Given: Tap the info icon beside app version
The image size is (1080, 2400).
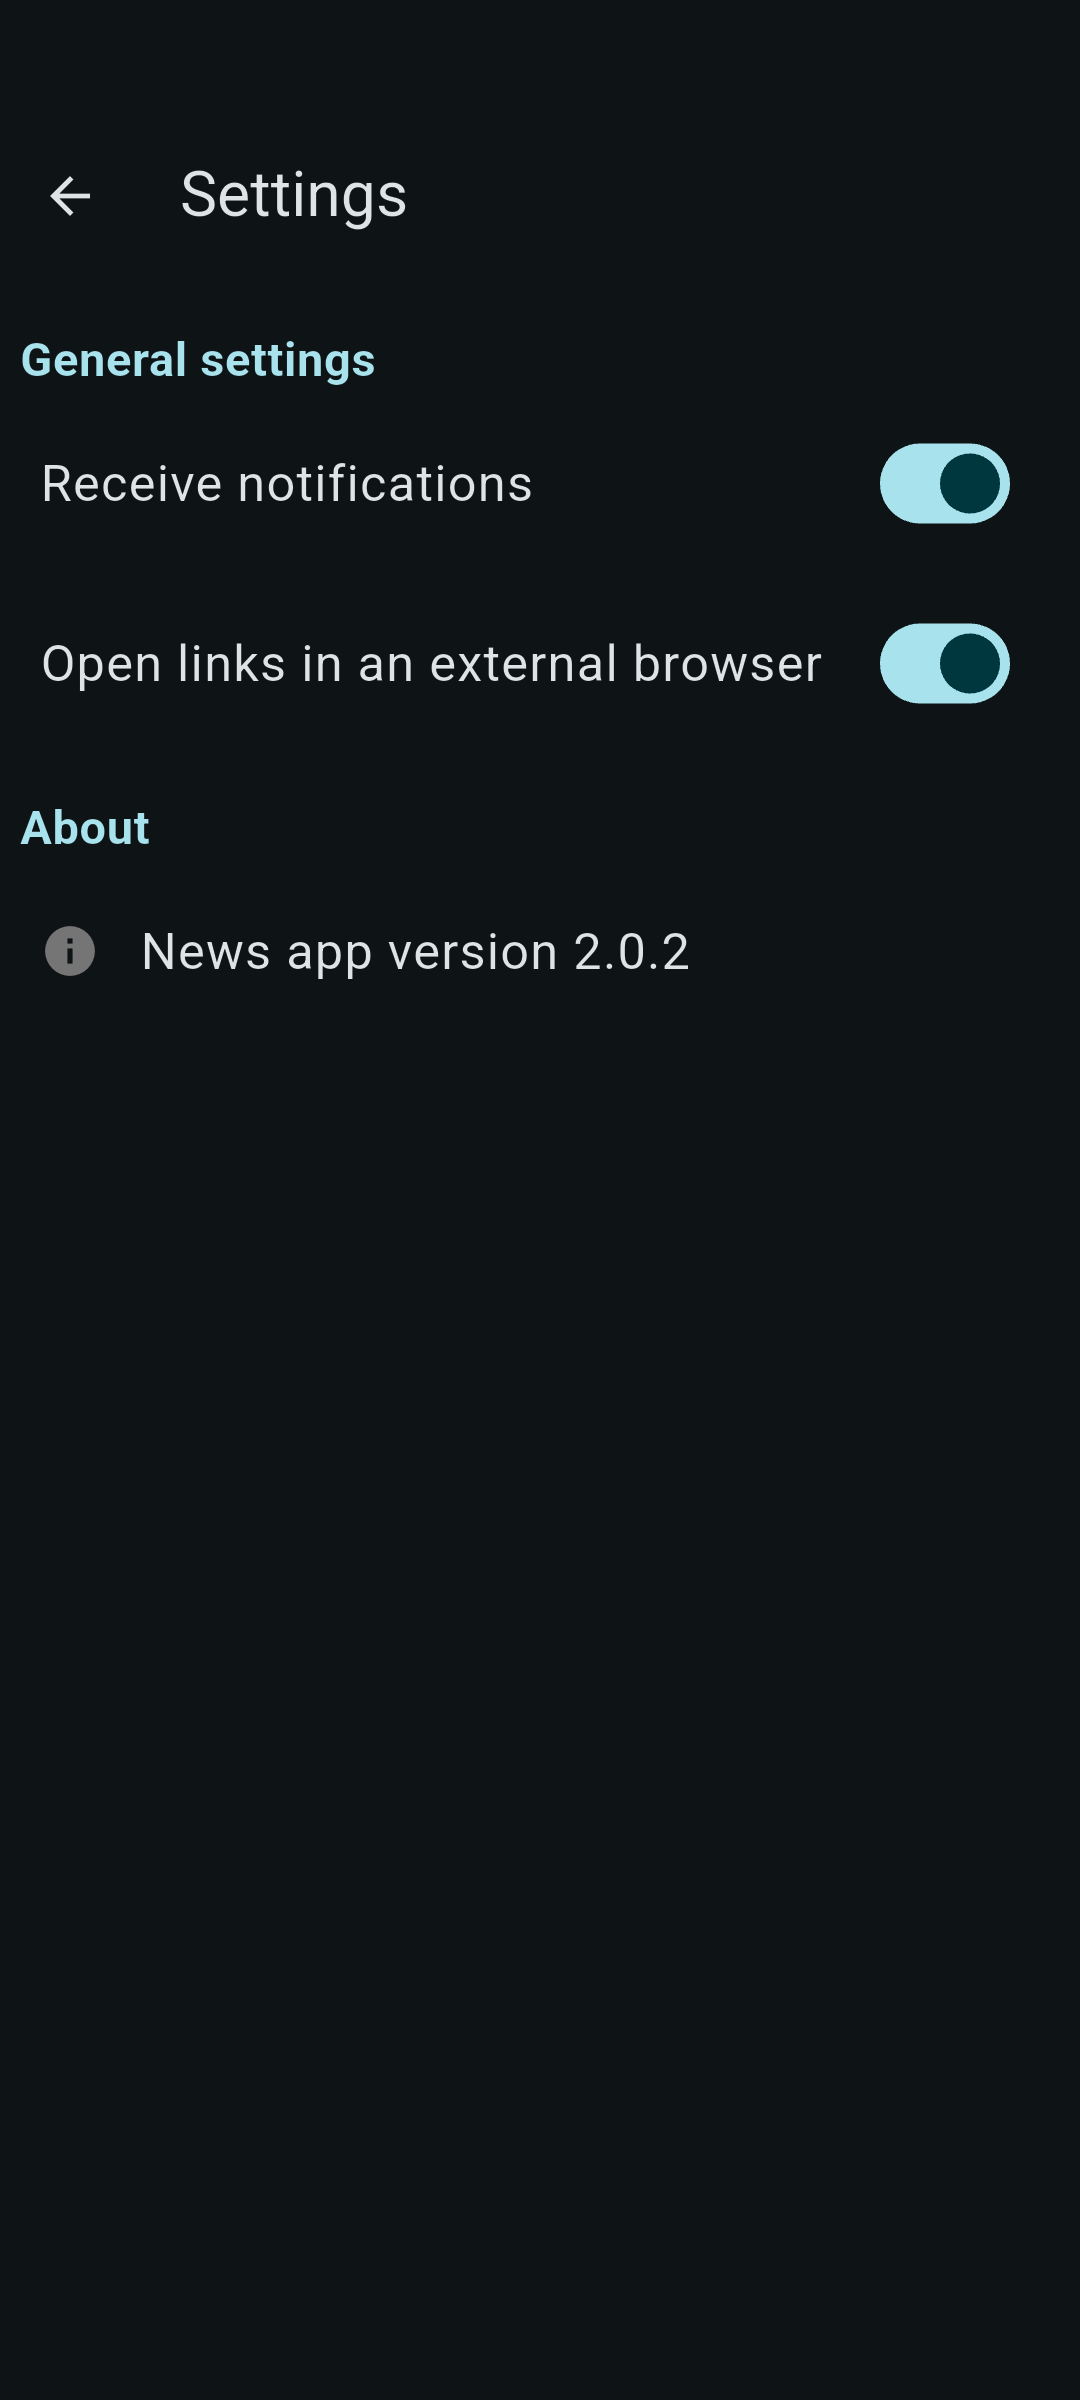Looking at the screenshot, I should pos(70,951).
